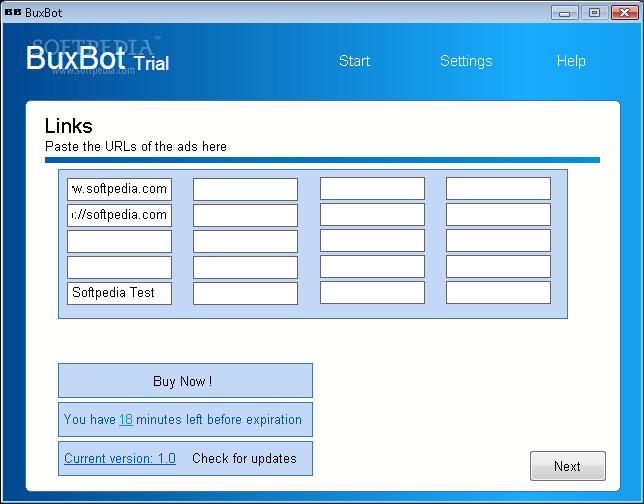Click Check for updates
Viewport: 644px width, 504px height.
coord(244,458)
